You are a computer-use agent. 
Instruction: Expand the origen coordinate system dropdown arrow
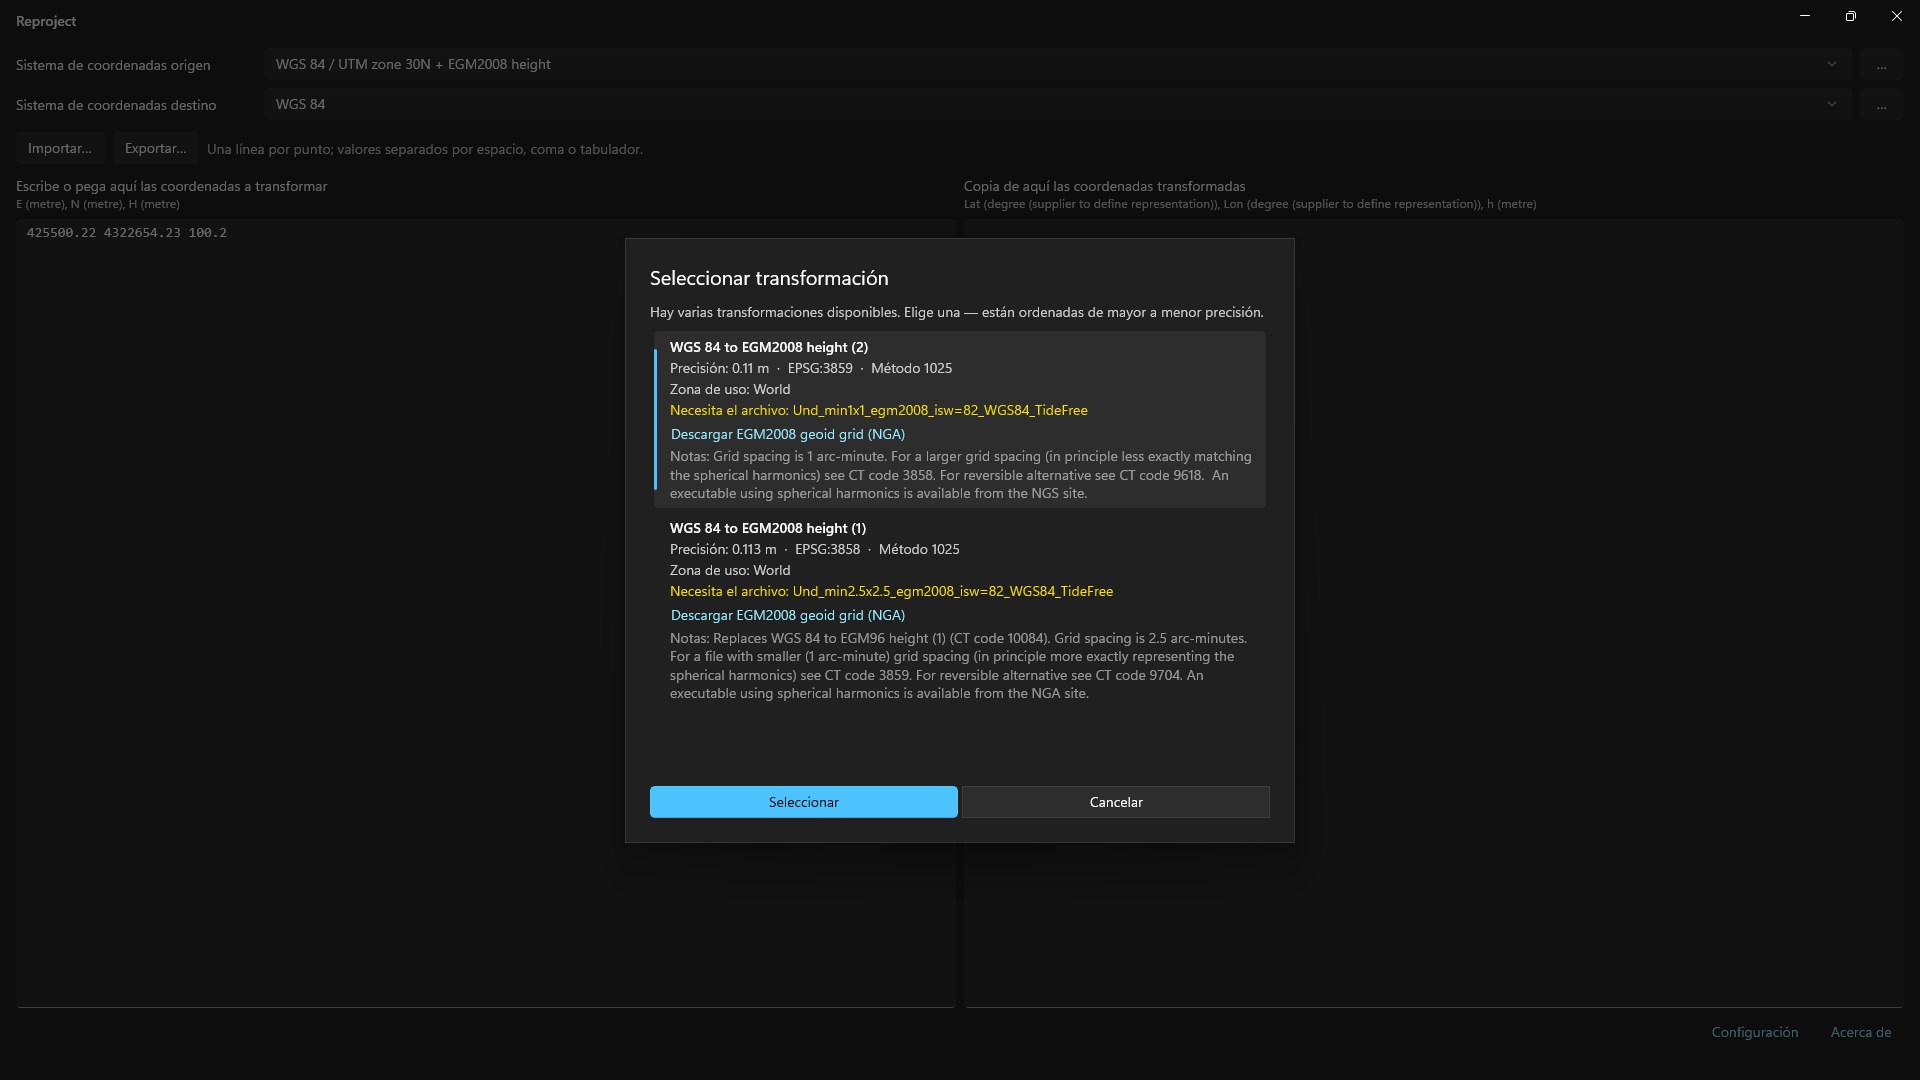(1831, 64)
